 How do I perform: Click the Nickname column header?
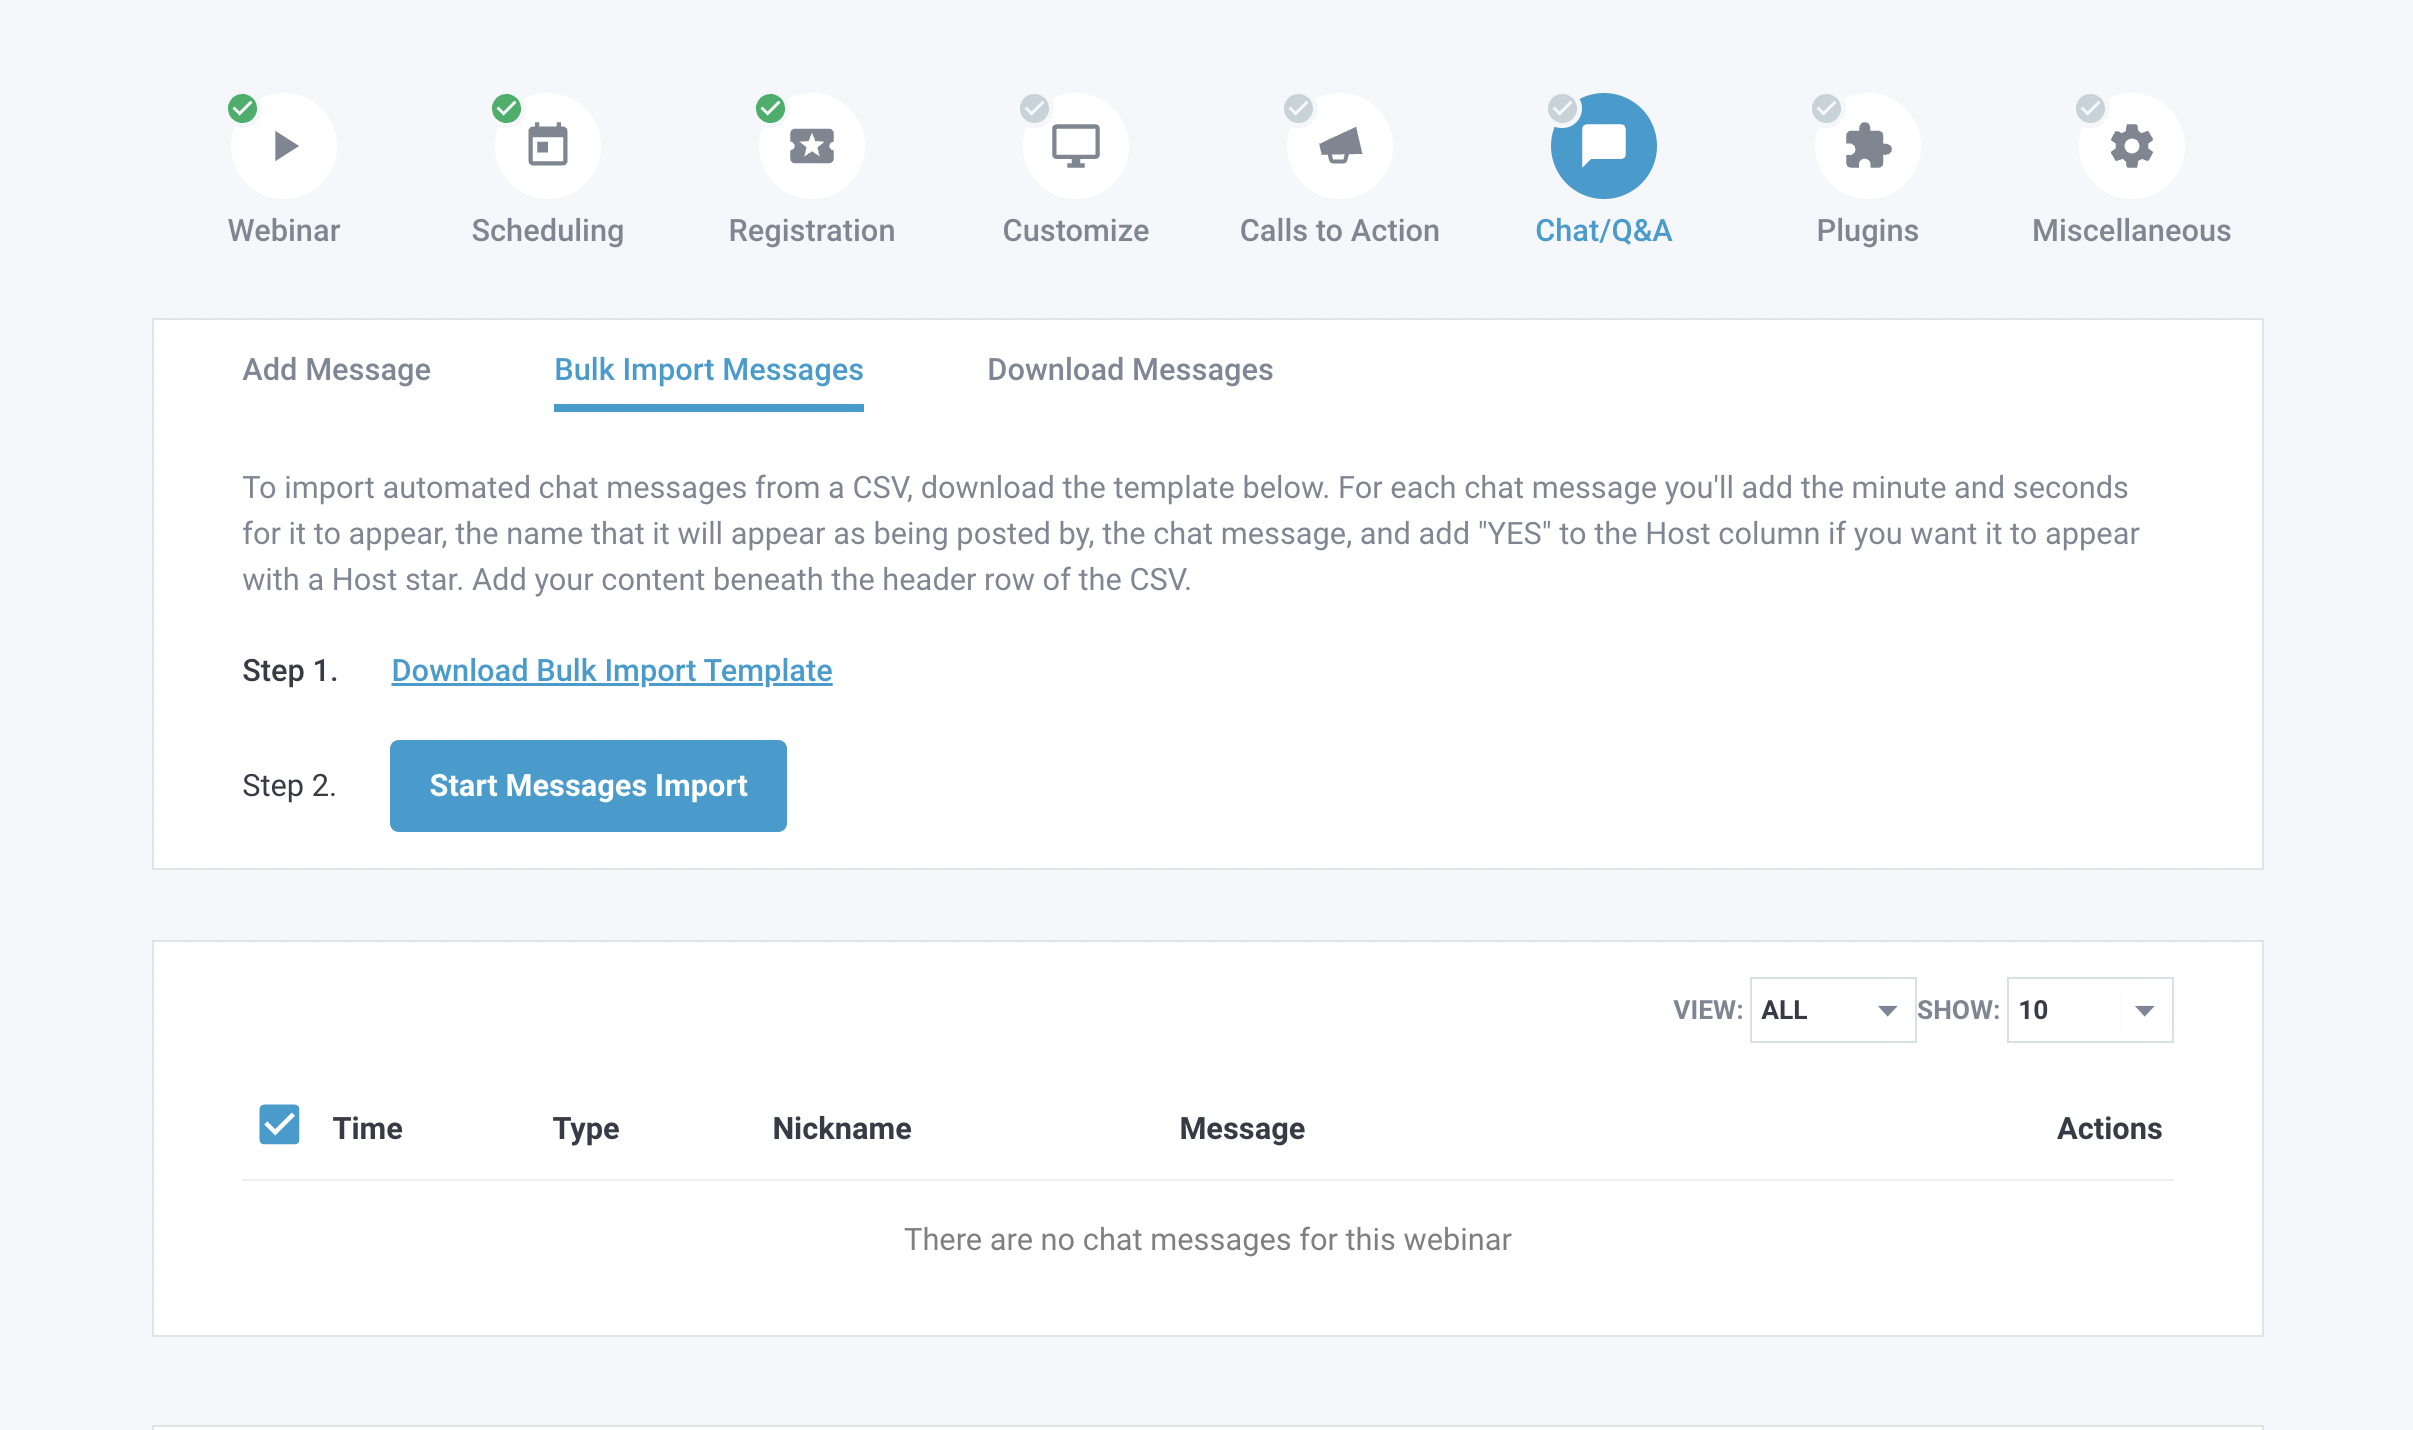tap(841, 1129)
